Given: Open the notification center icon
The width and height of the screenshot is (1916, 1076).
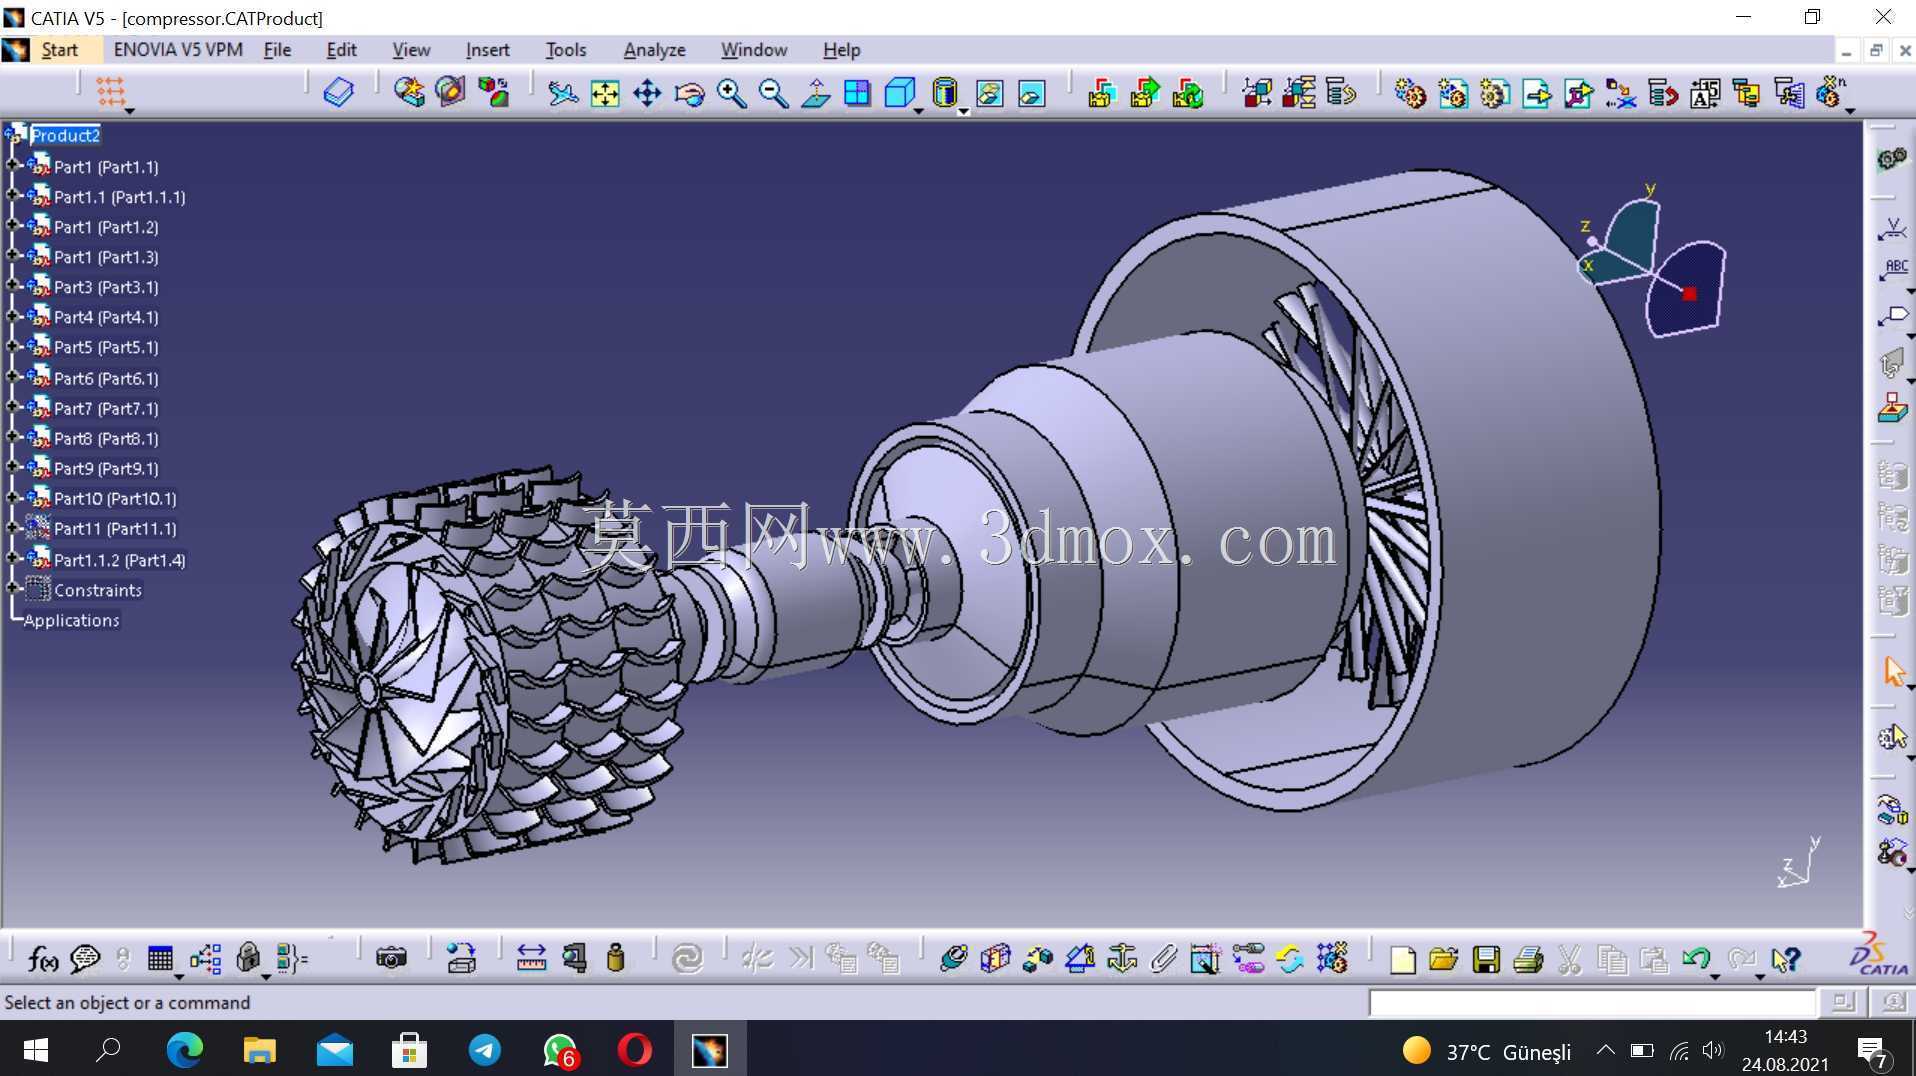Looking at the screenshot, I should click(1872, 1051).
